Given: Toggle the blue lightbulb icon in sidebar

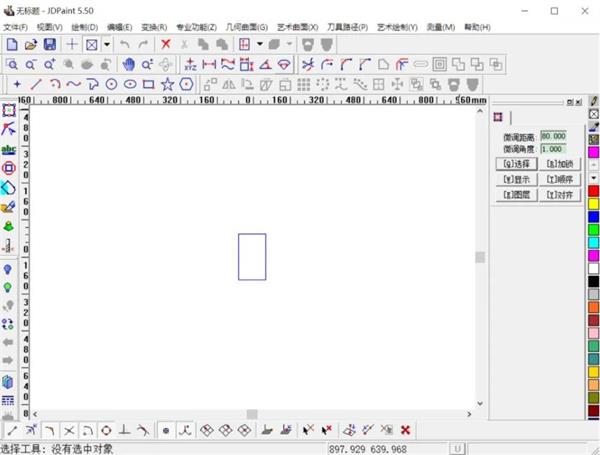Looking at the screenshot, I should click(8, 269).
